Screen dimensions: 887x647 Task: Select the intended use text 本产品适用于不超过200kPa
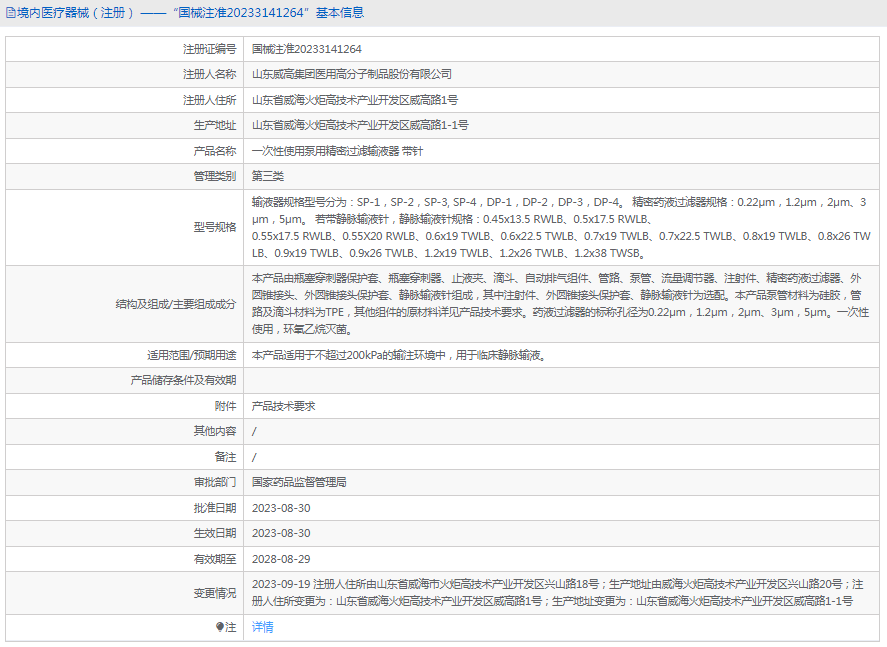tap(399, 355)
